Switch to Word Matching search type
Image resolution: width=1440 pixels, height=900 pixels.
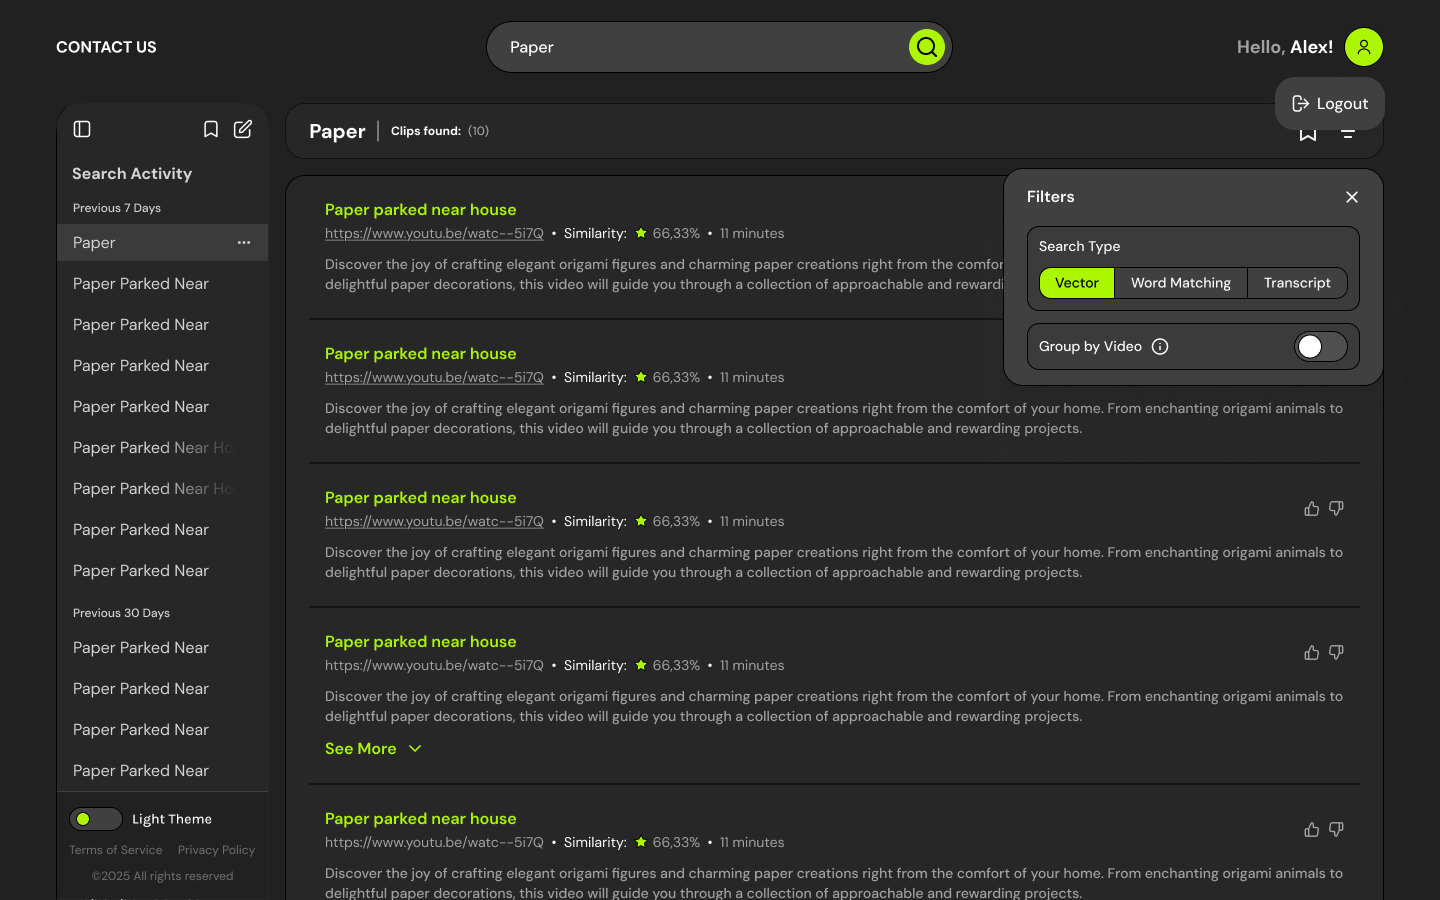pyautogui.click(x=1181, y=283)
